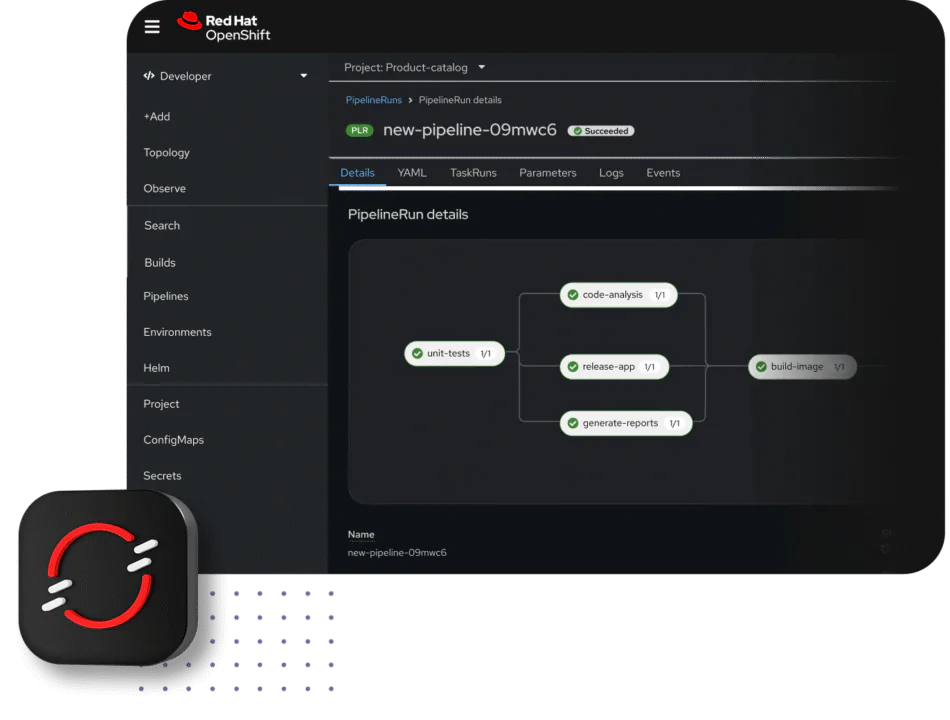The width and height of the screenshot is (950, 720).
Task: Open the generate-reports task node
Action: pyautogui.click(x=625, y=423)
